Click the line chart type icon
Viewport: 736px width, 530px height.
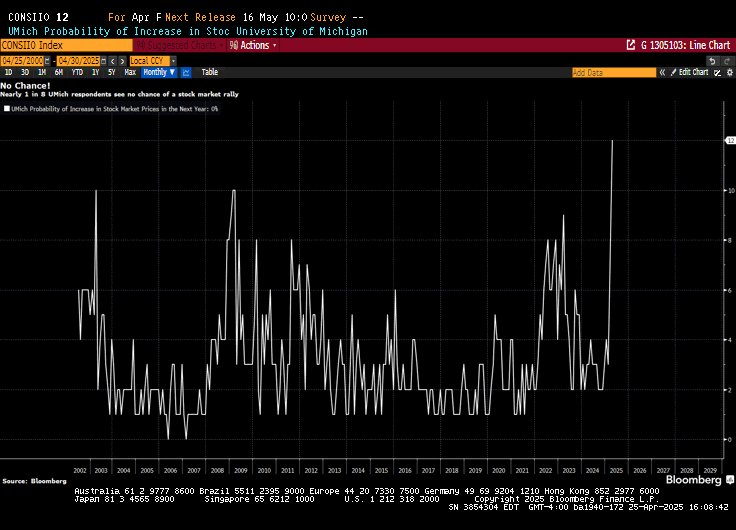188,72
